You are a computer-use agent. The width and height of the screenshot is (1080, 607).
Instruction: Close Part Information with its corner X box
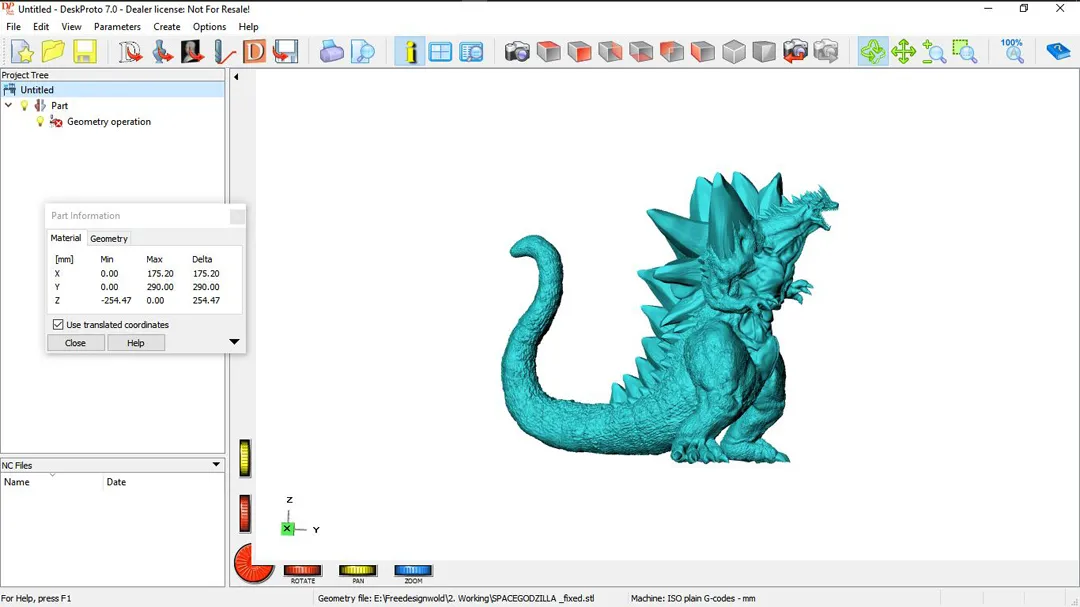click(237, 216)
